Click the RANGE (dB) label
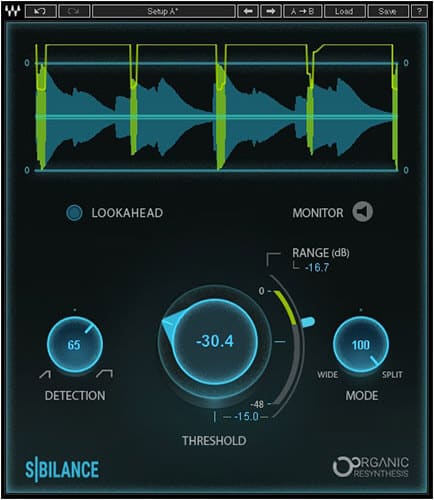The height and width of the screenshot is (500, 434). pyautogui.click(x=321, y=253)
